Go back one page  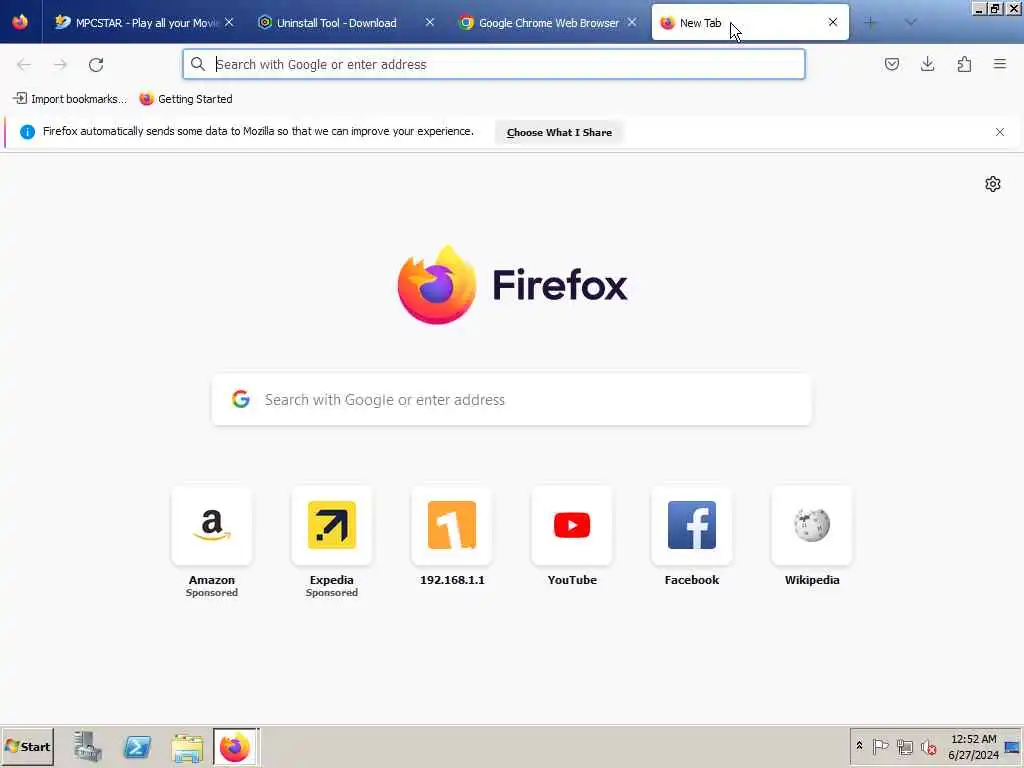pyautogui.click(x=24, y=65)
